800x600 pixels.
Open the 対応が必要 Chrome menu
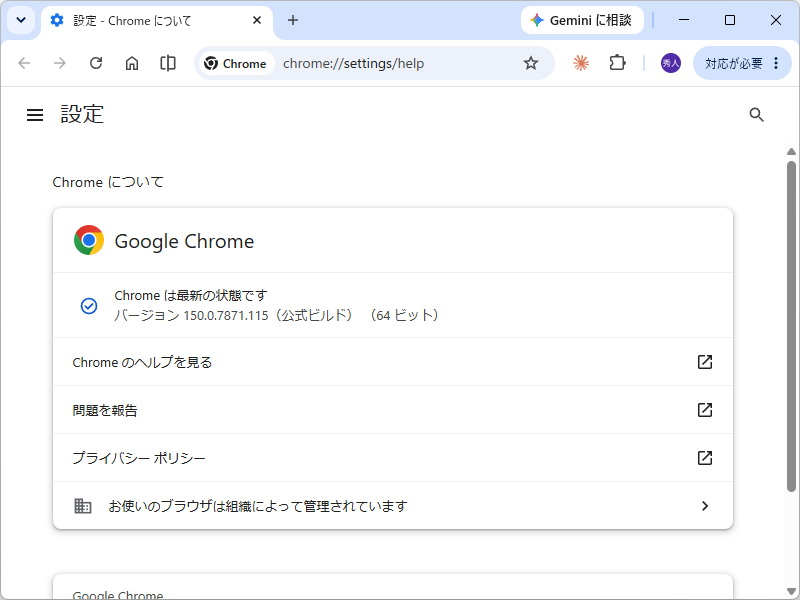point(742,63)
